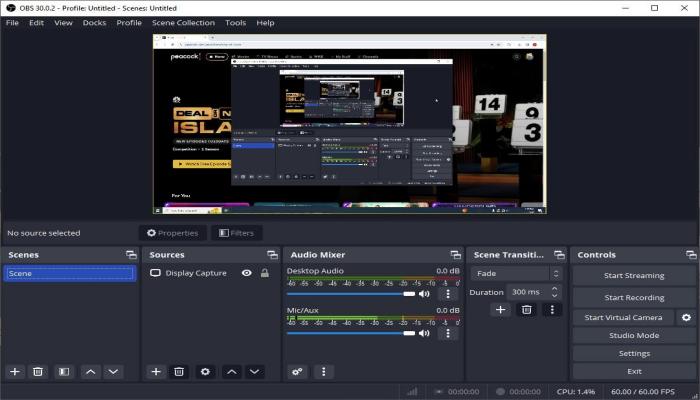Click the Filters button
This screenshot has width=700, height=400.
(237, 233)
